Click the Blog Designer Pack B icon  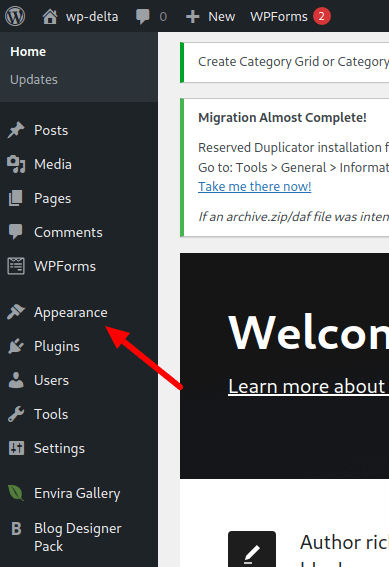point(16,528)
